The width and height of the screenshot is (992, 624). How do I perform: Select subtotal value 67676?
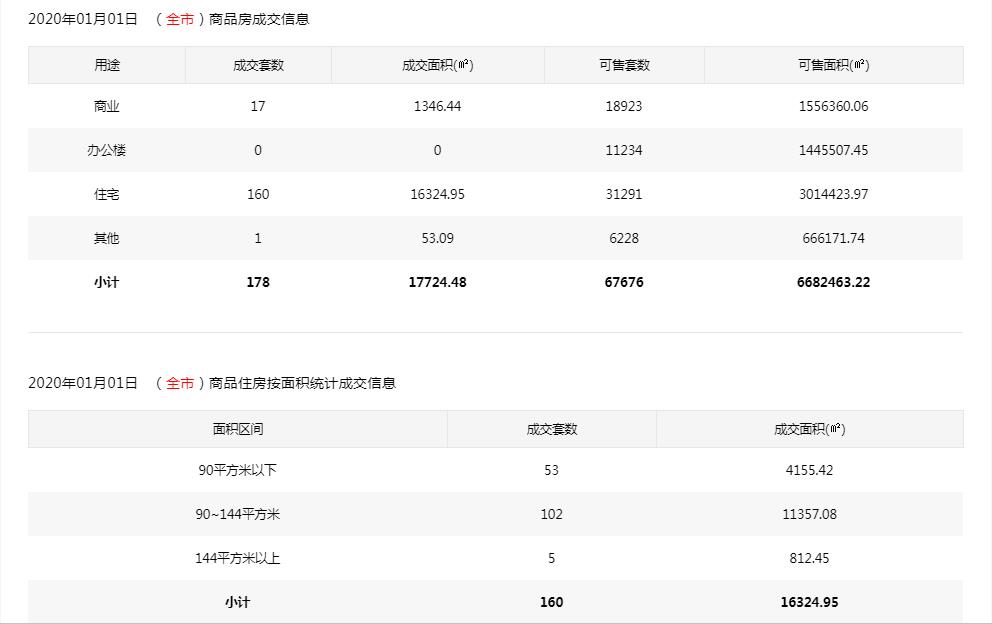click(x=624, y=282)
